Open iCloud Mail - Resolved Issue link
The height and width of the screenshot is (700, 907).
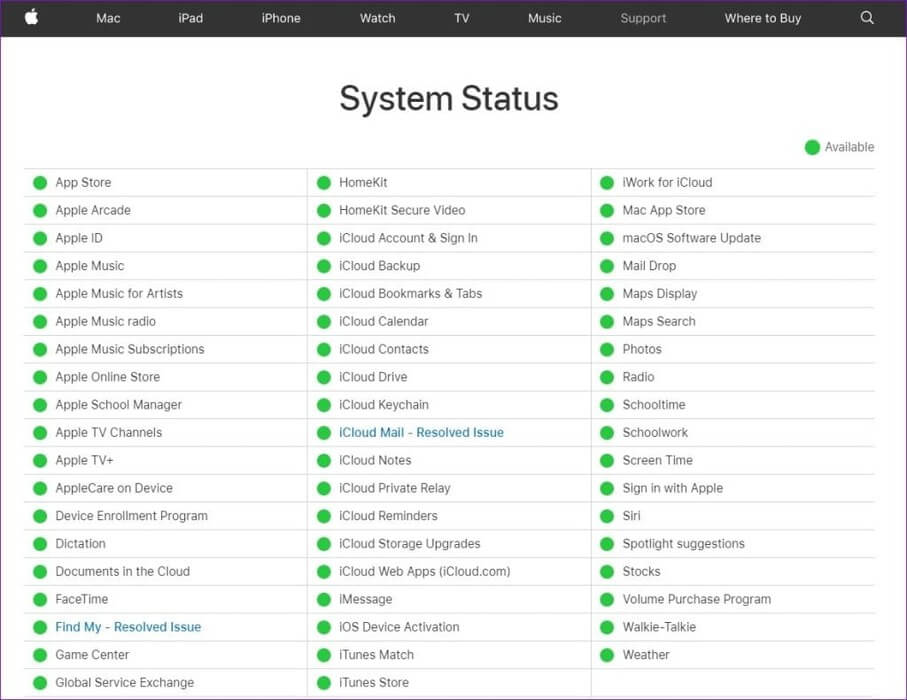pyautogui.click(x=421, y=433)
